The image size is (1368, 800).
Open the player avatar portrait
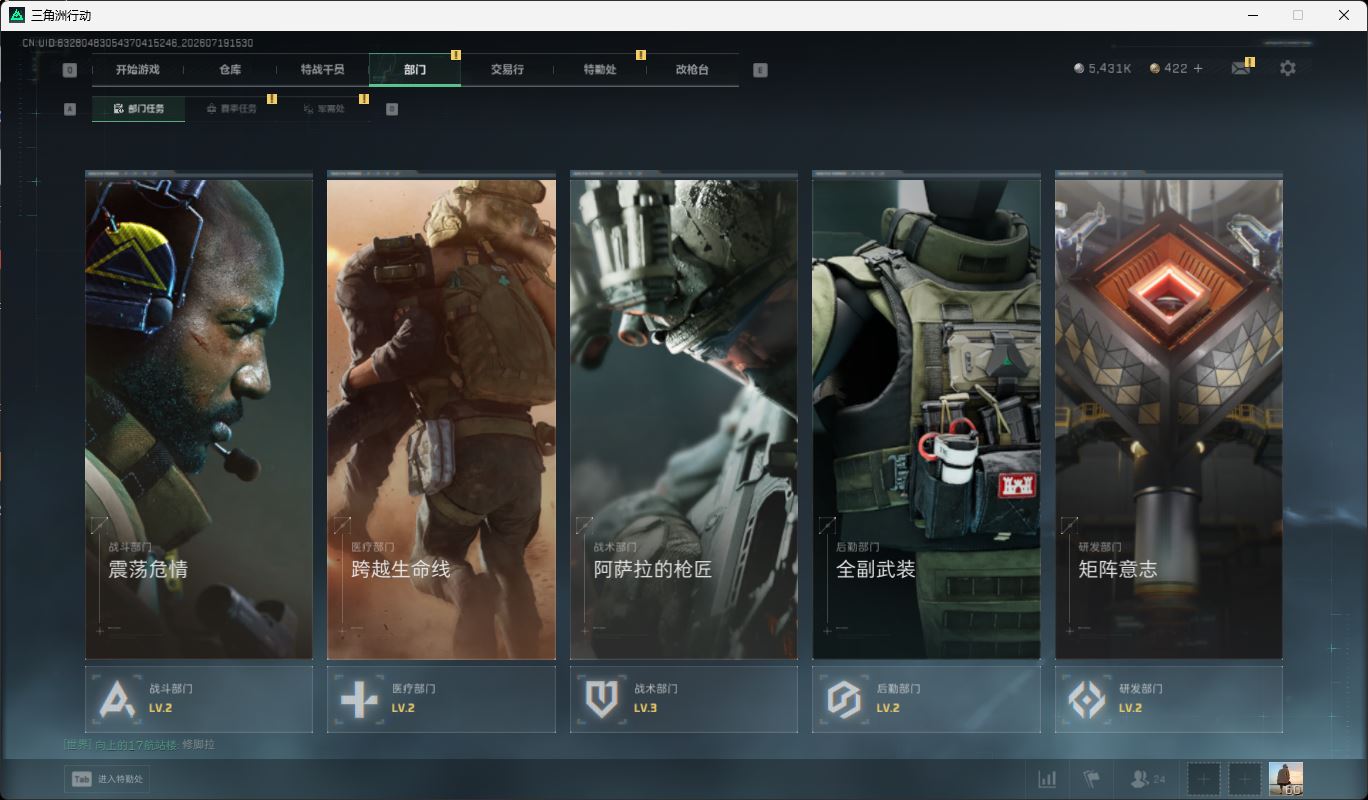[x=1286, y=778]
